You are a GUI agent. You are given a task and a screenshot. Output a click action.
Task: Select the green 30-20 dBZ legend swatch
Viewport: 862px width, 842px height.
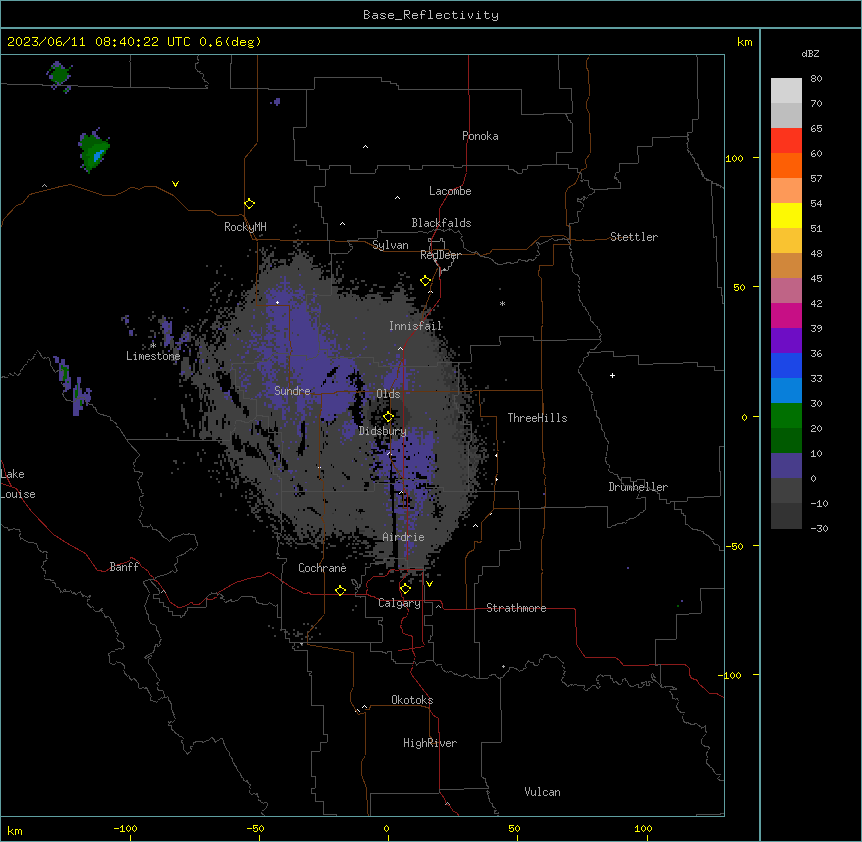coord(786,416)
